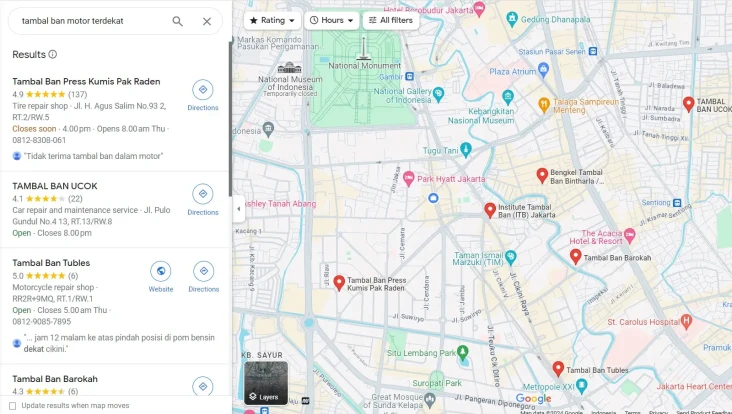Click Gambir station marker
Image resolution: width=732 pixels, height=414 pixels.
pos(409,76)
